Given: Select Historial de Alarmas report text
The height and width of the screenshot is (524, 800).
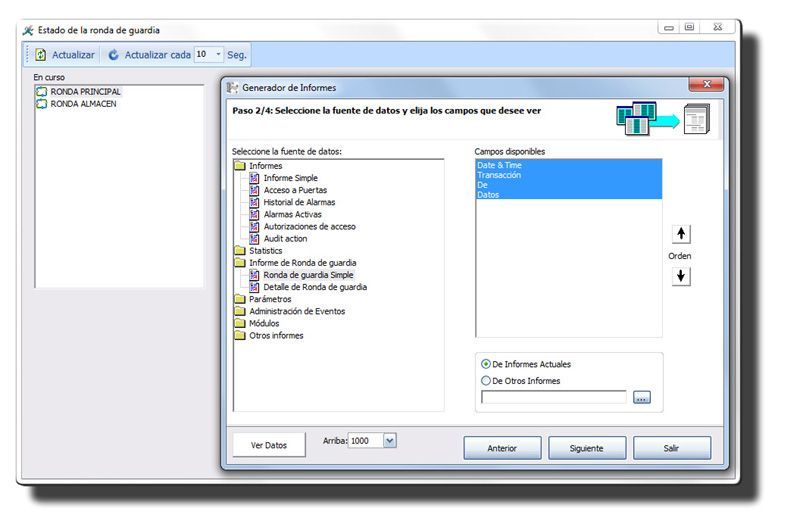Looking at the screenshot, I should 299,203.
